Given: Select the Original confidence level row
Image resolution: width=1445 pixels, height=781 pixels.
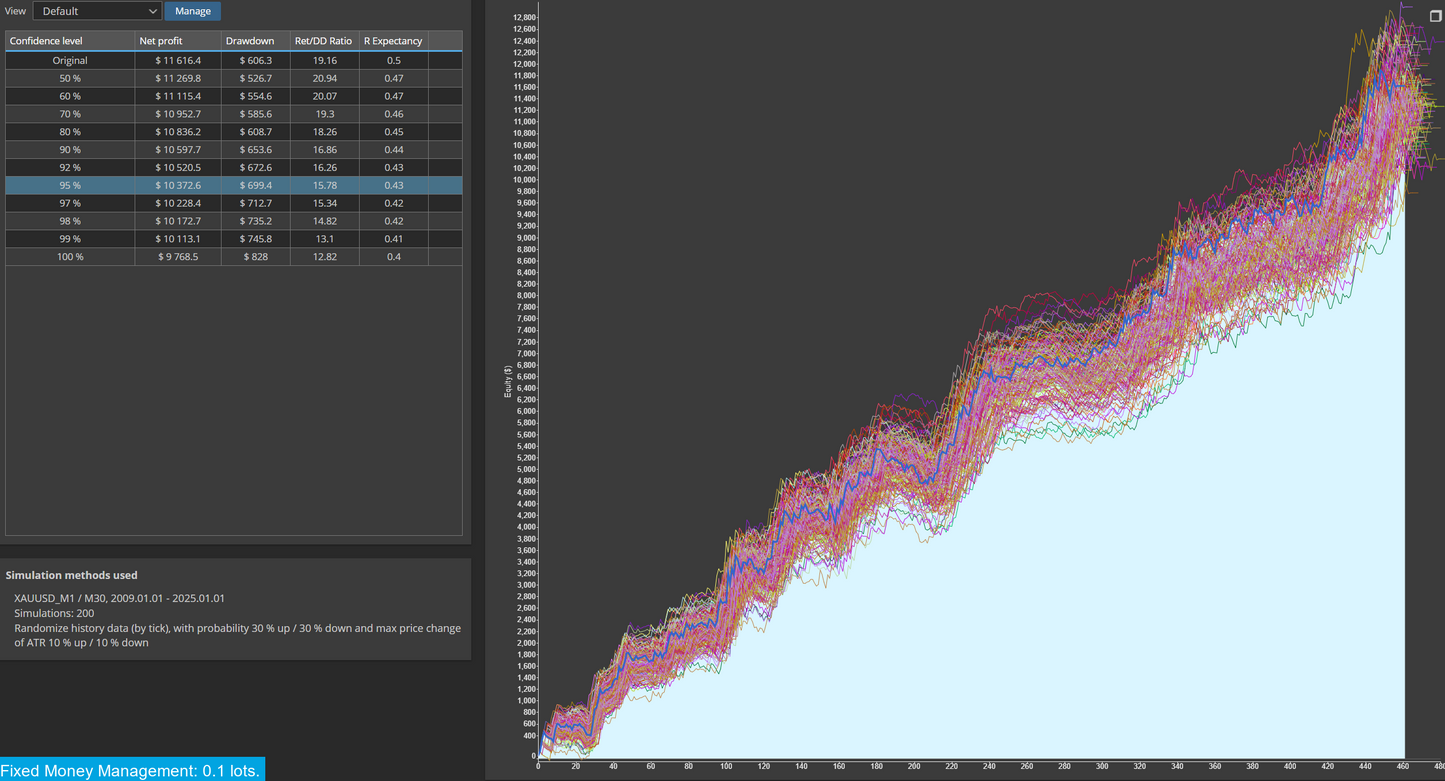Looking at the screenshot, I should click(234, 60).
